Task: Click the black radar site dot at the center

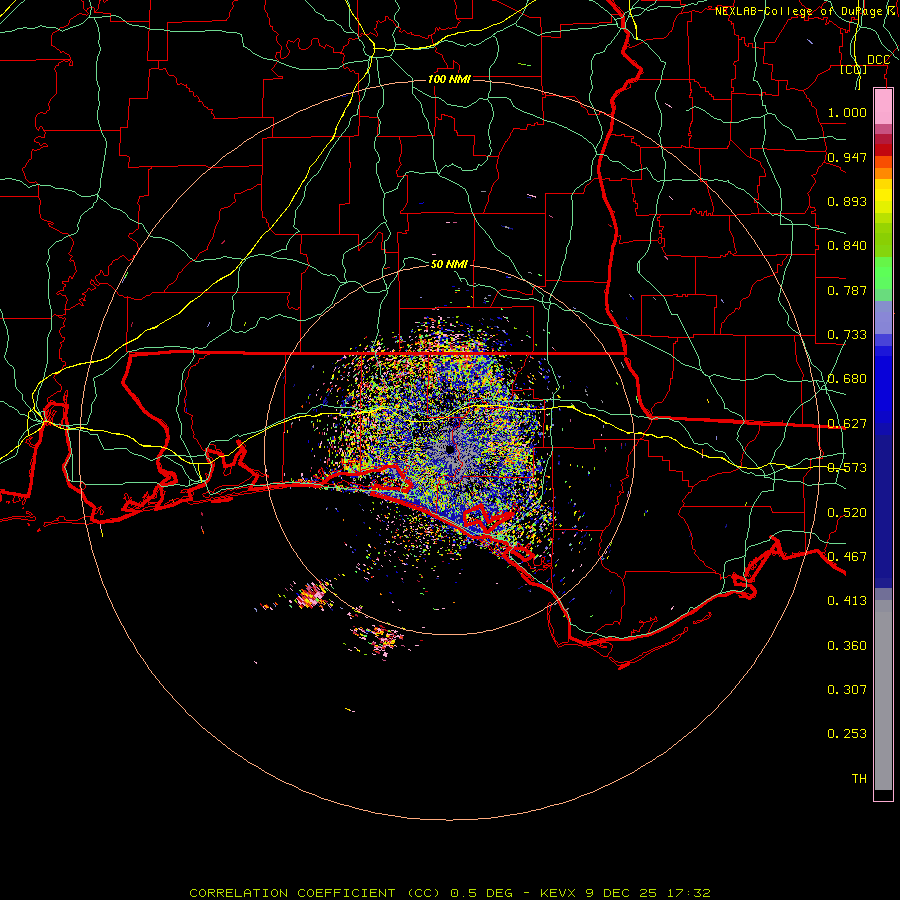Action: 450,449
